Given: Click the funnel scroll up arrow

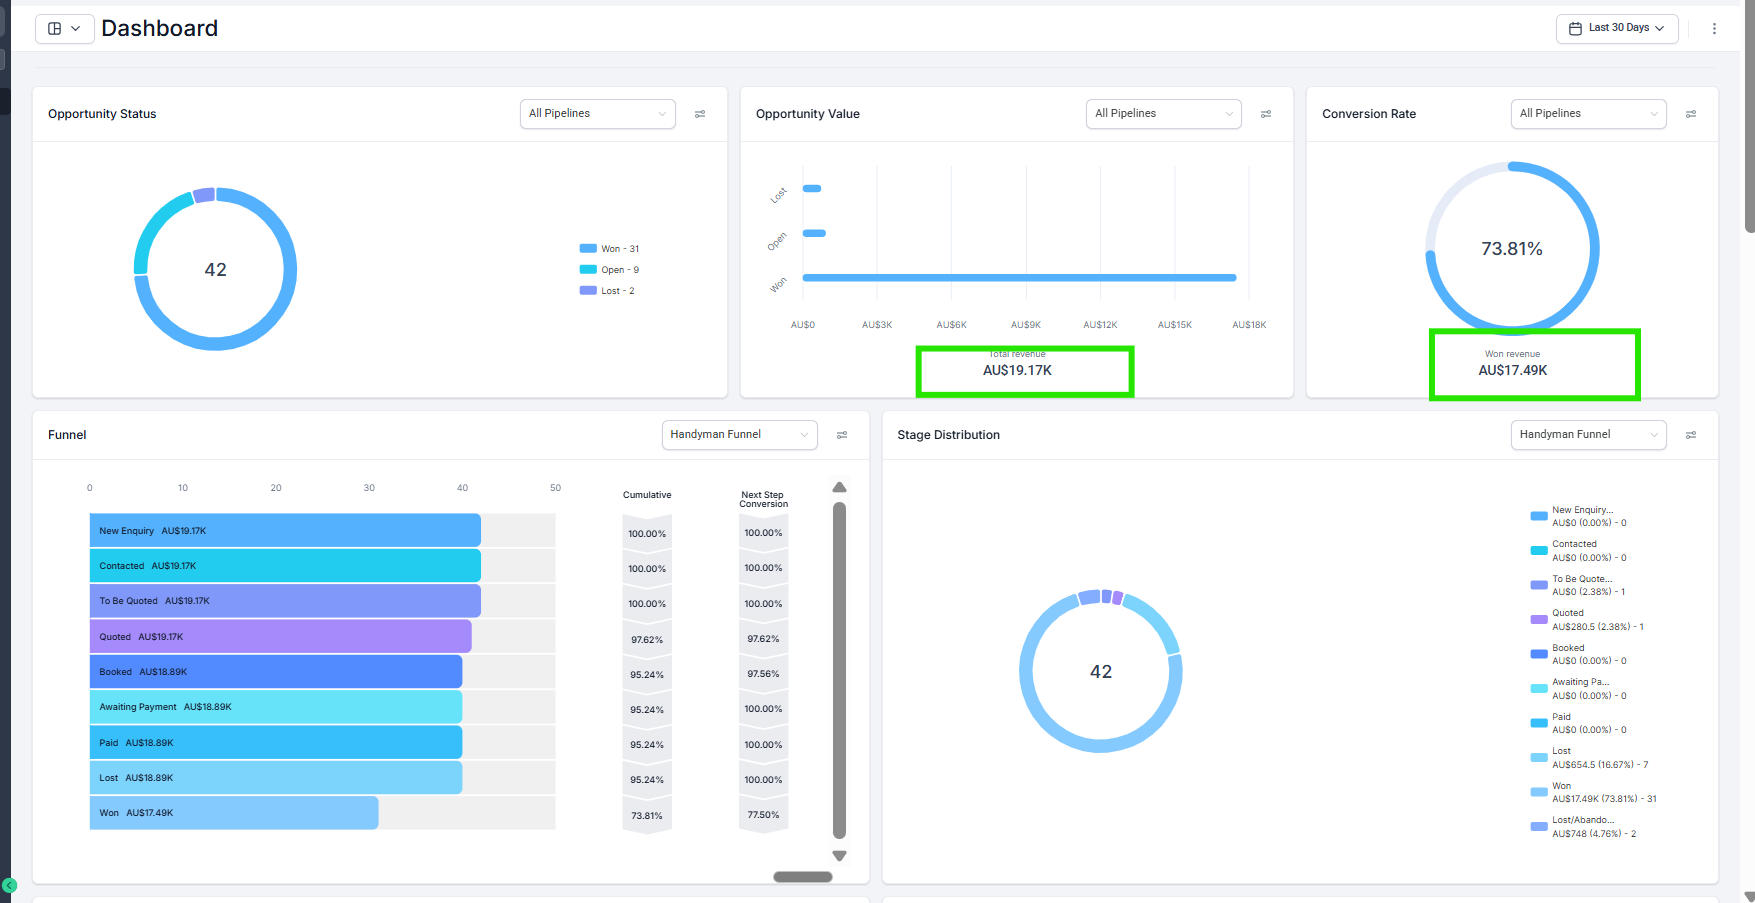Looking at the screenshot, I should tap(840, 488).
